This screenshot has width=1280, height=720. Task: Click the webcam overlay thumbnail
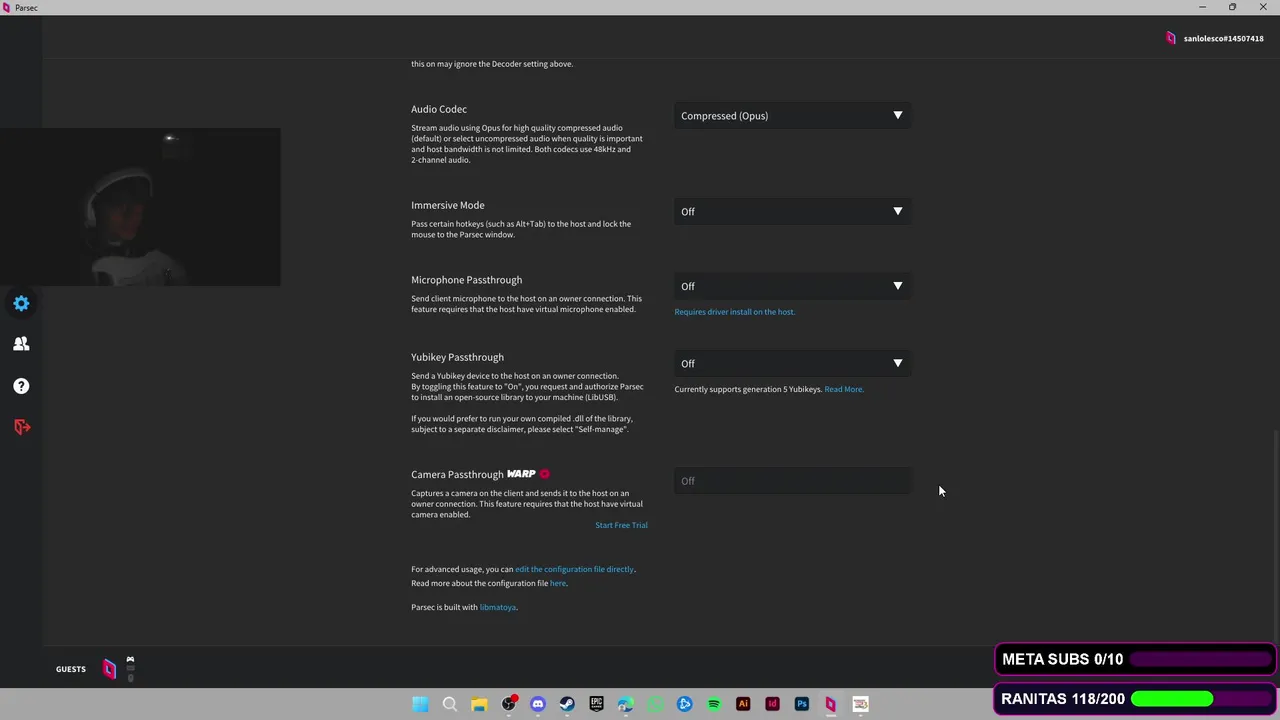(140, 207)
